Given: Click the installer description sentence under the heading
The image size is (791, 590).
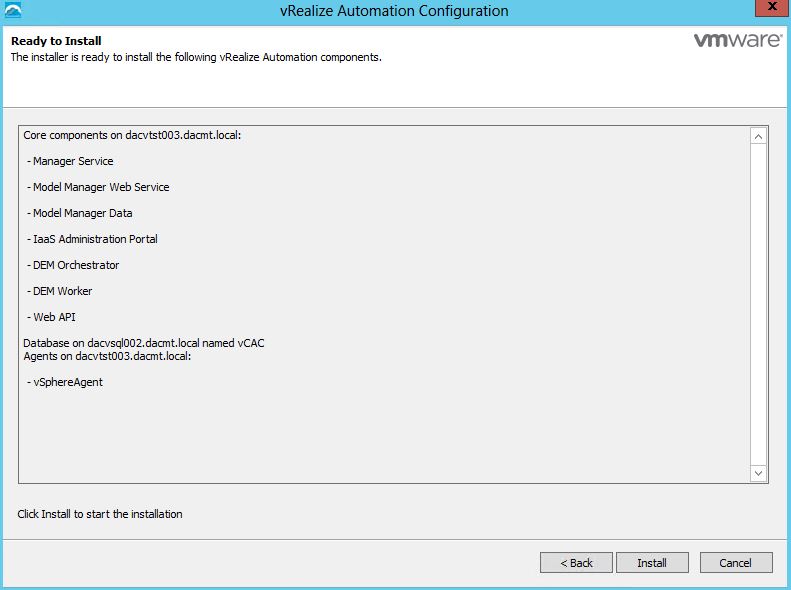Looking at the screenshot, I should [x=196, y=57].
